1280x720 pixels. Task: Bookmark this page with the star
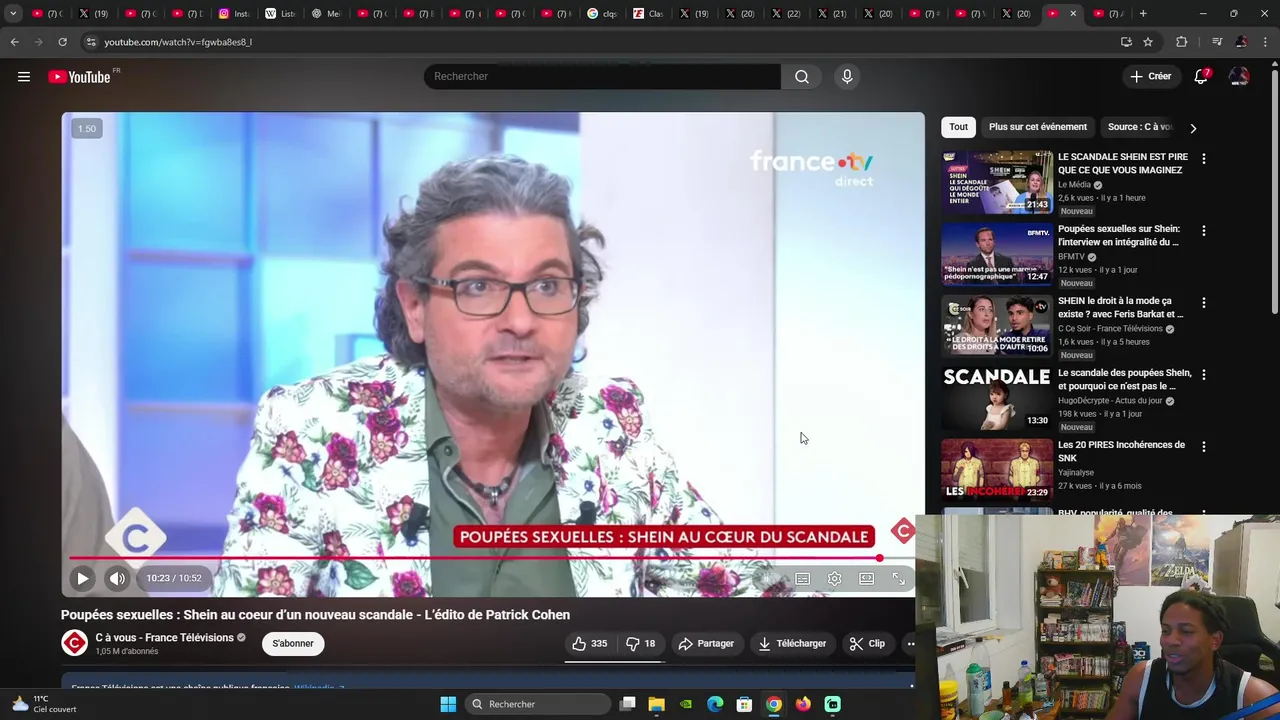pyautogui.click(x=1148, y=42)
